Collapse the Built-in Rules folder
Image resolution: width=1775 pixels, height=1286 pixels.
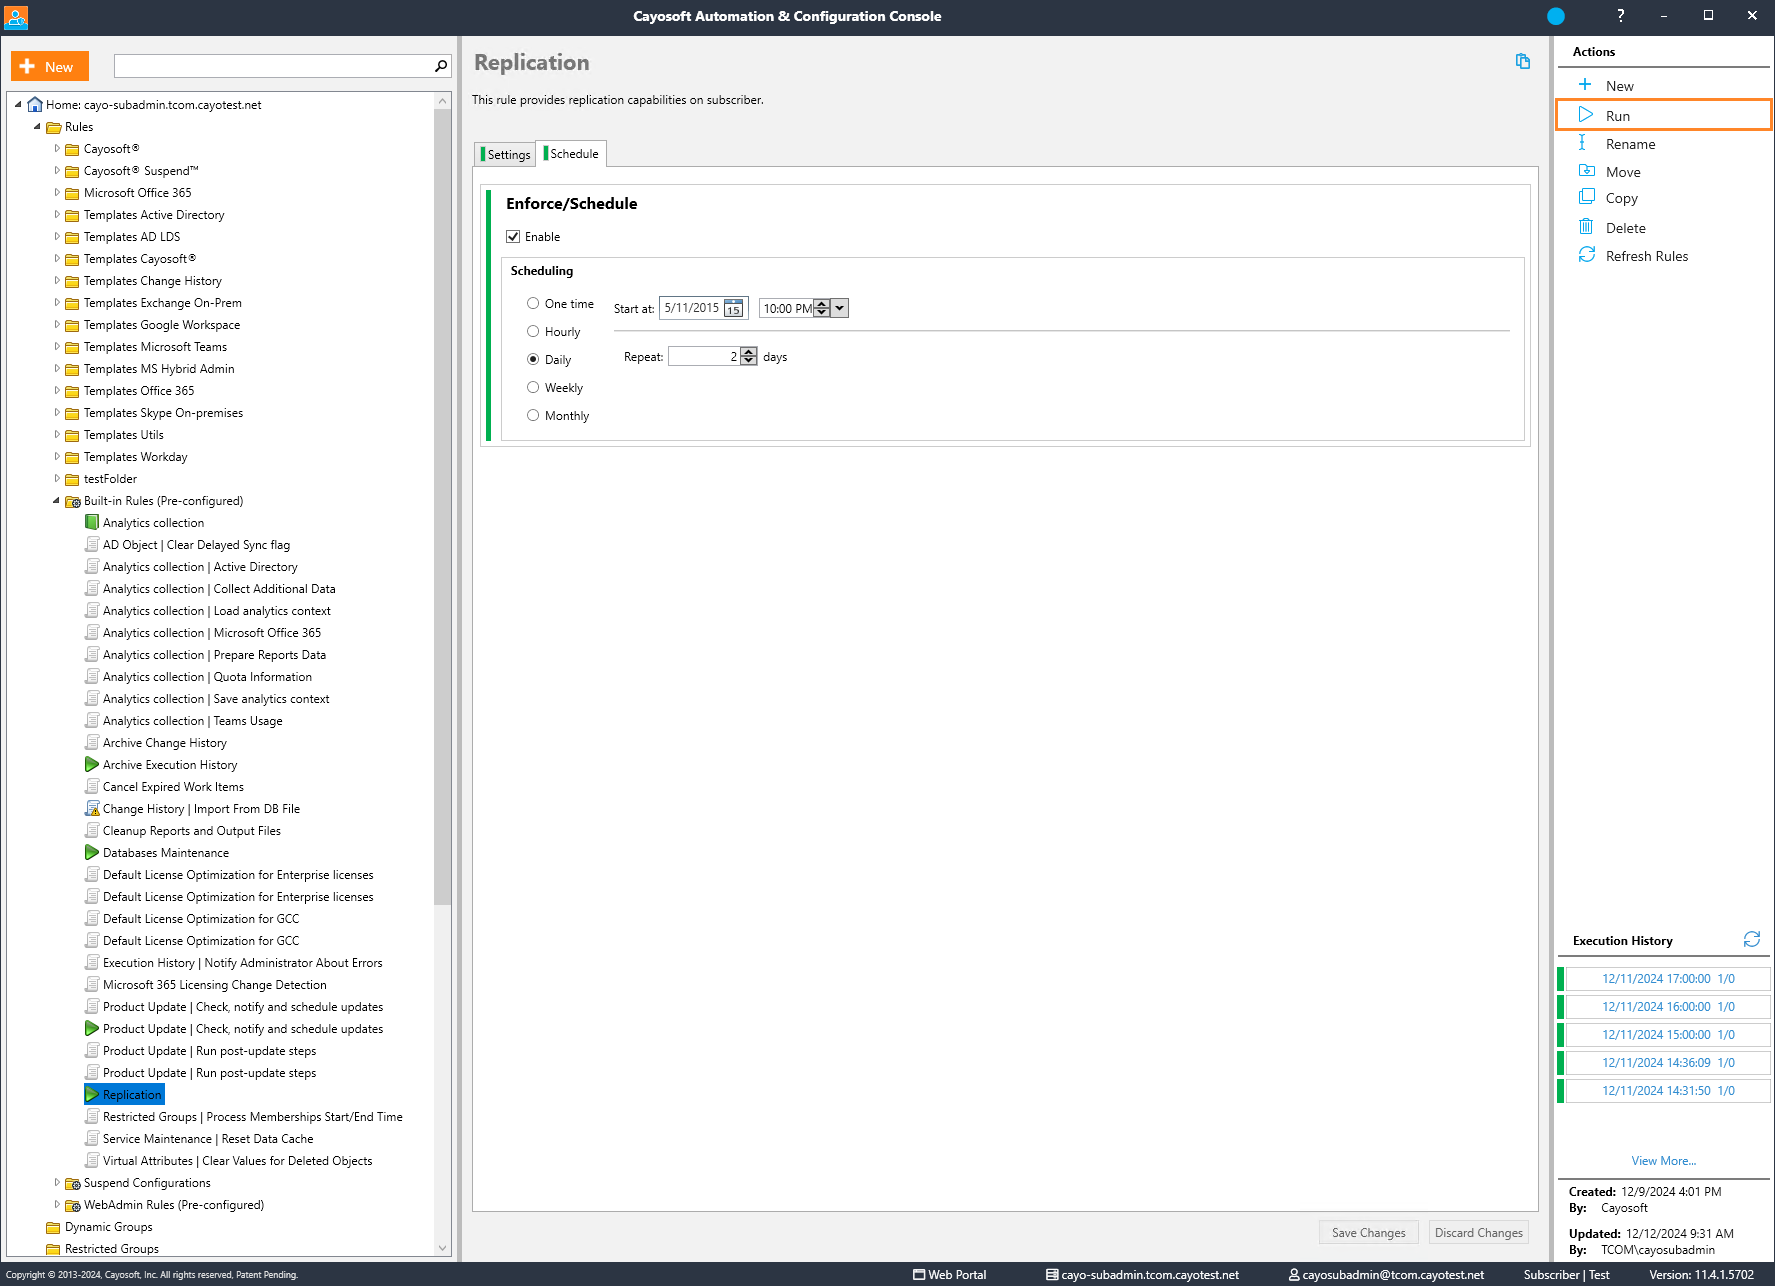[x=56, y=501]
